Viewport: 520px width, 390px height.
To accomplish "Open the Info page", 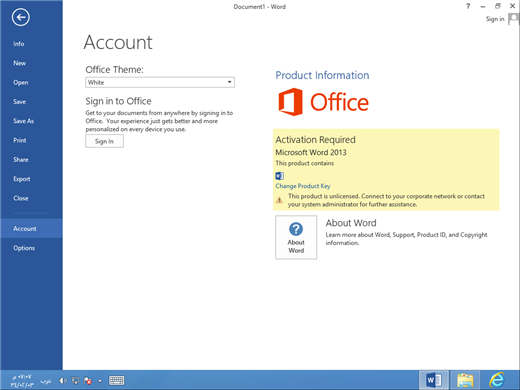I will tap(19, 44).
